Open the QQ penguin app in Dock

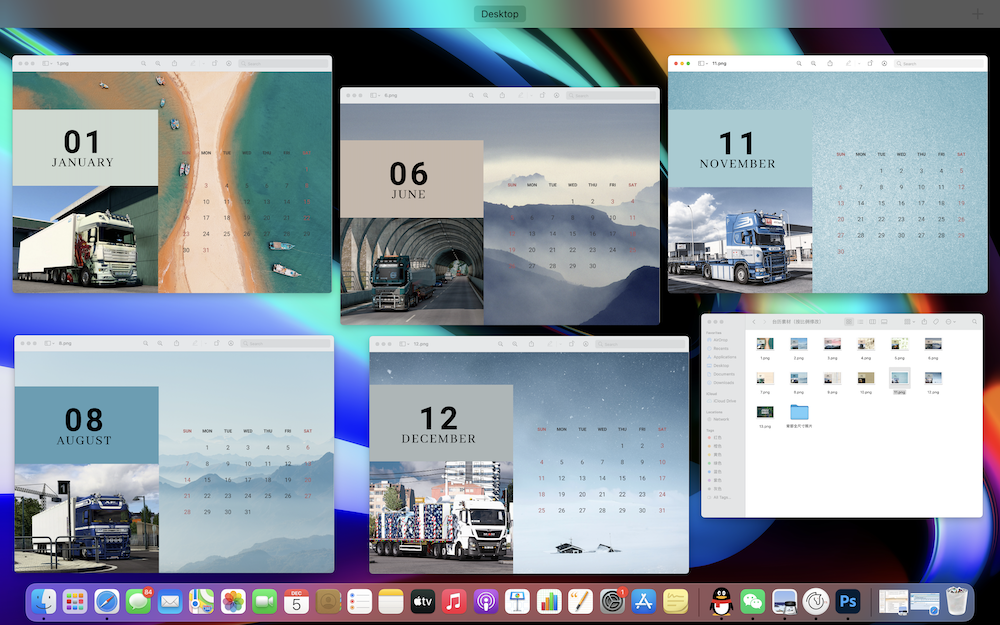[720, 601]
